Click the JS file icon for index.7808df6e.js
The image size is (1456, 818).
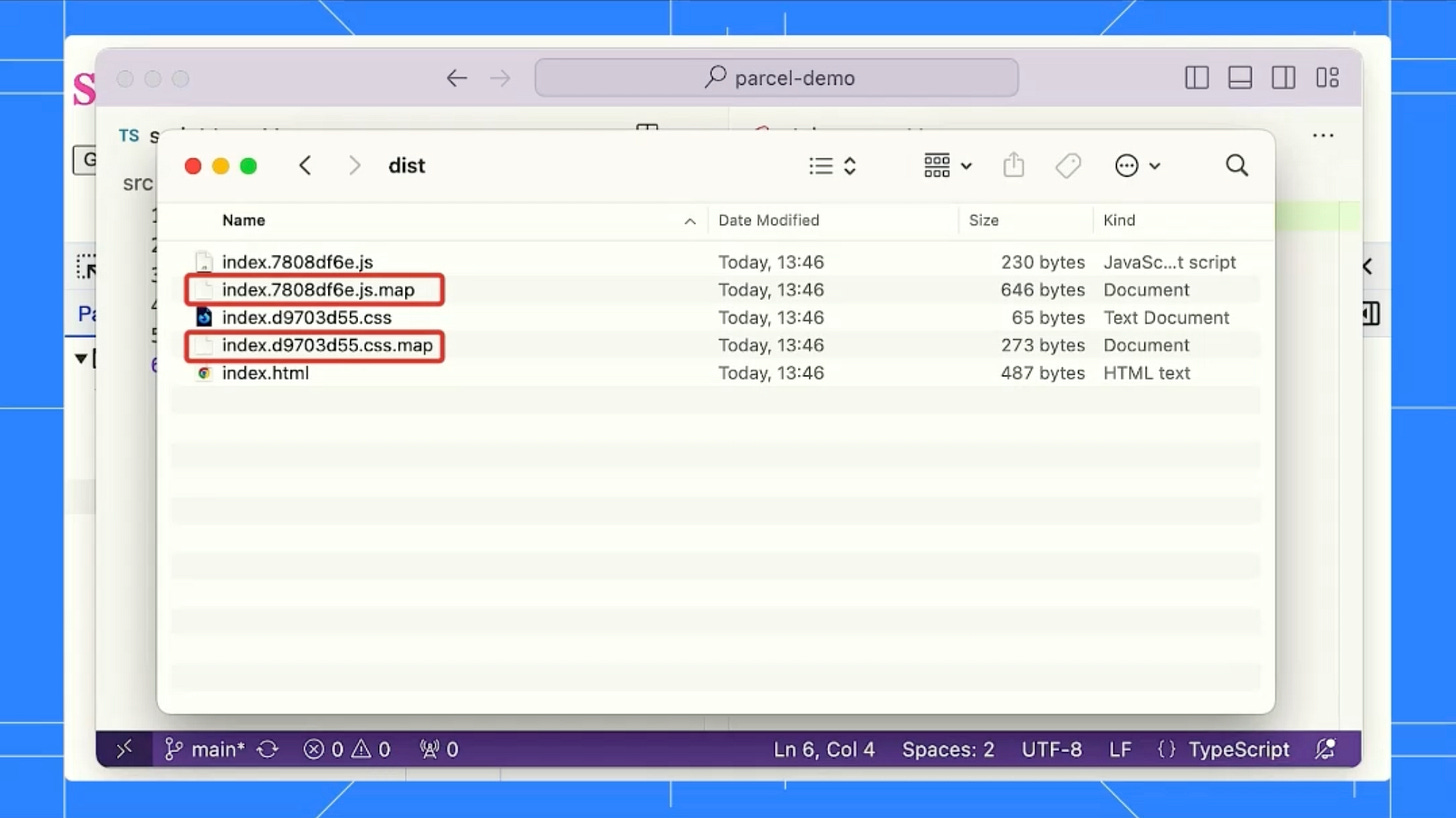pos(204,262)
